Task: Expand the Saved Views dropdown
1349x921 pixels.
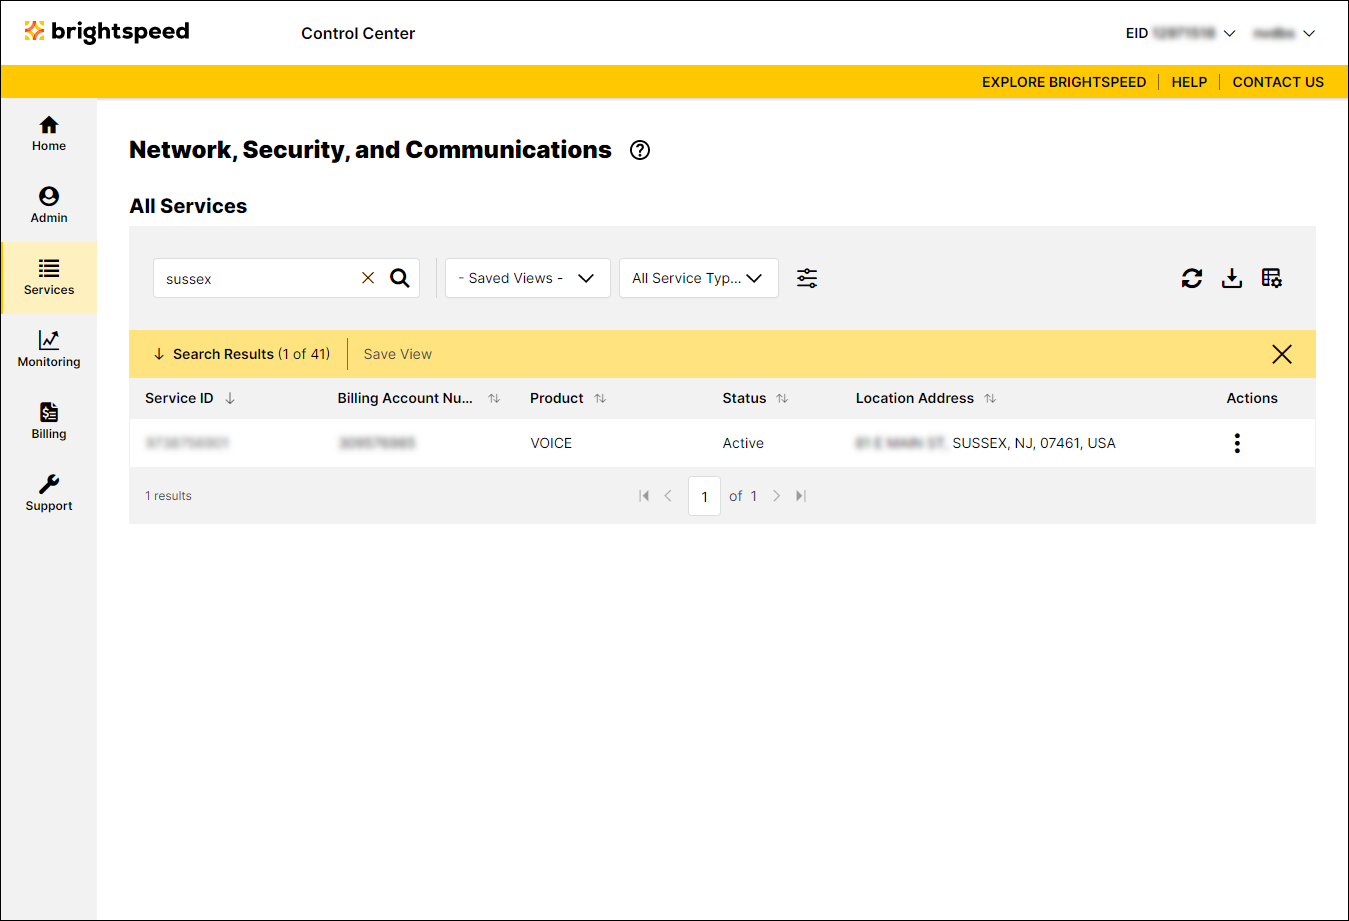Action: pyautogui.click(x=528, y=278)
